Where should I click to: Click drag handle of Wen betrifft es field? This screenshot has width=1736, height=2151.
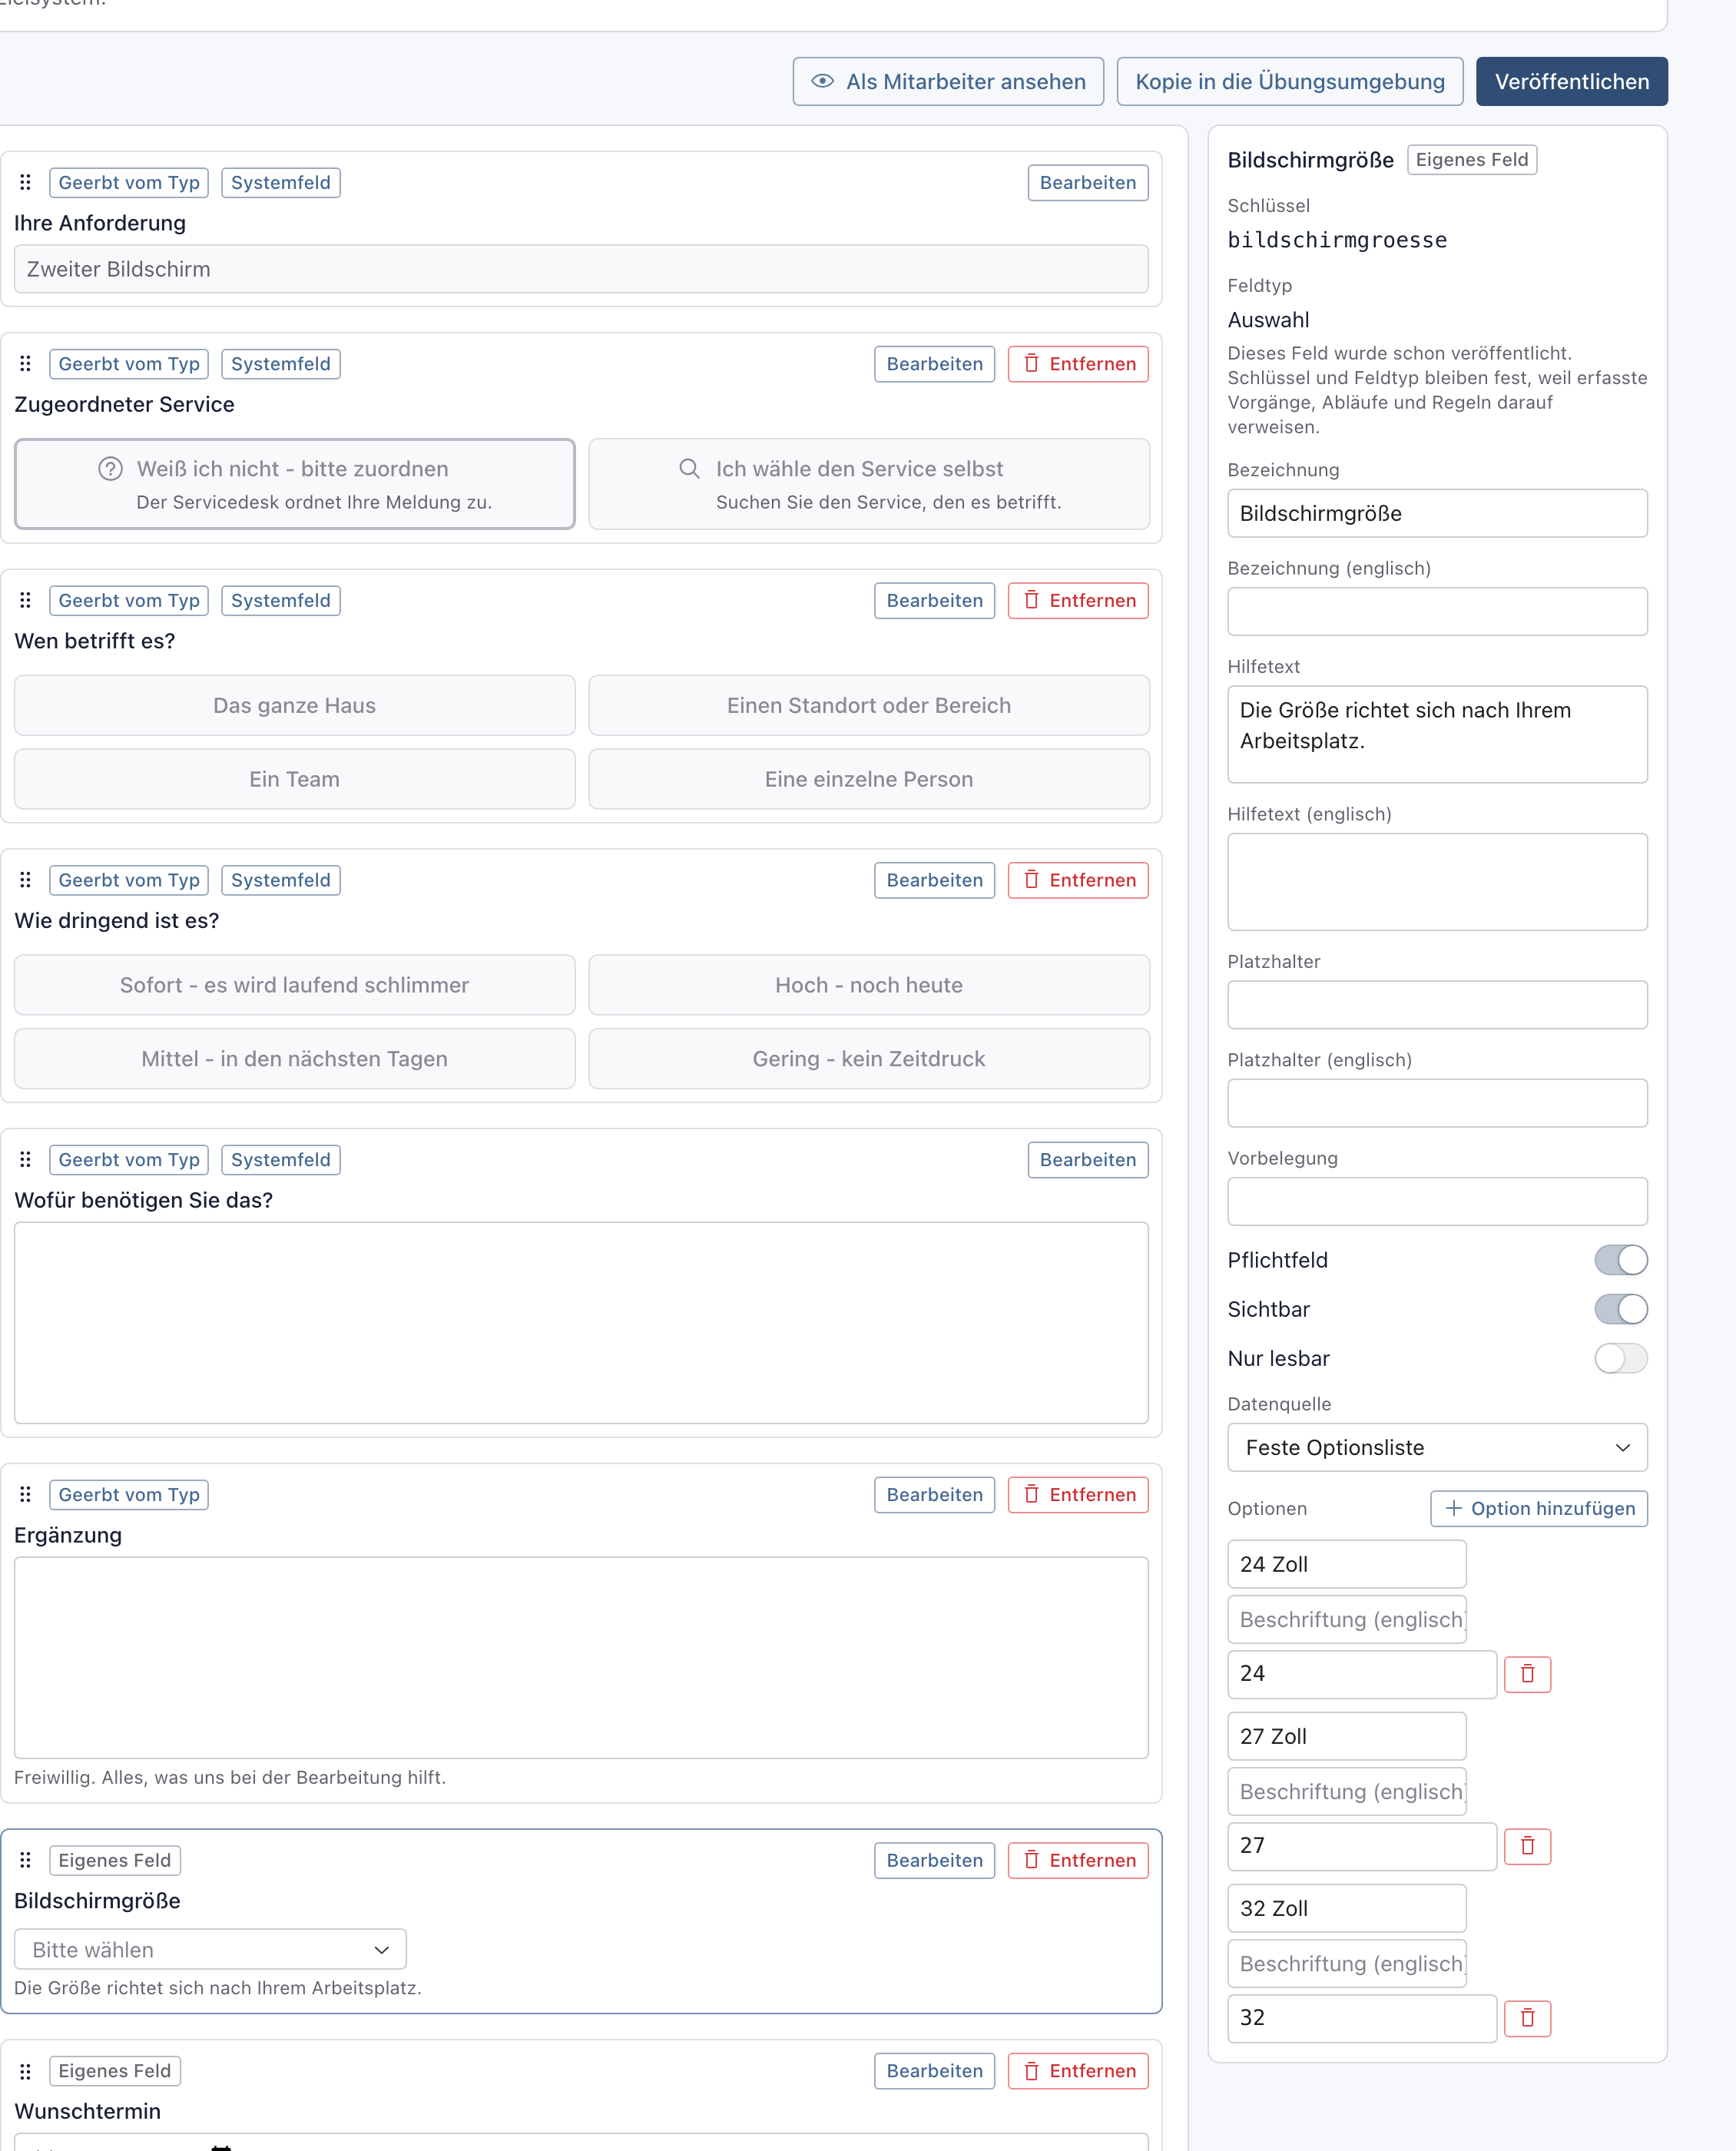click(x=26, y=600)
